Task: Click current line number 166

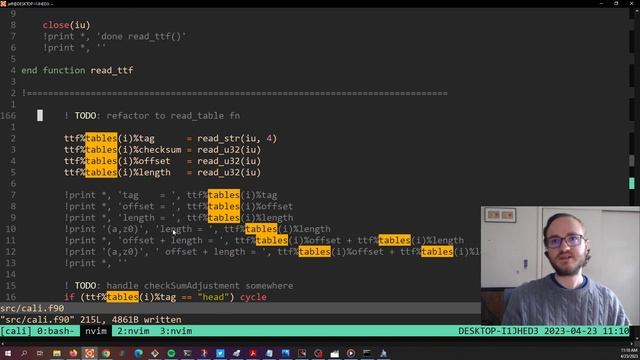Action: [8, 116]
